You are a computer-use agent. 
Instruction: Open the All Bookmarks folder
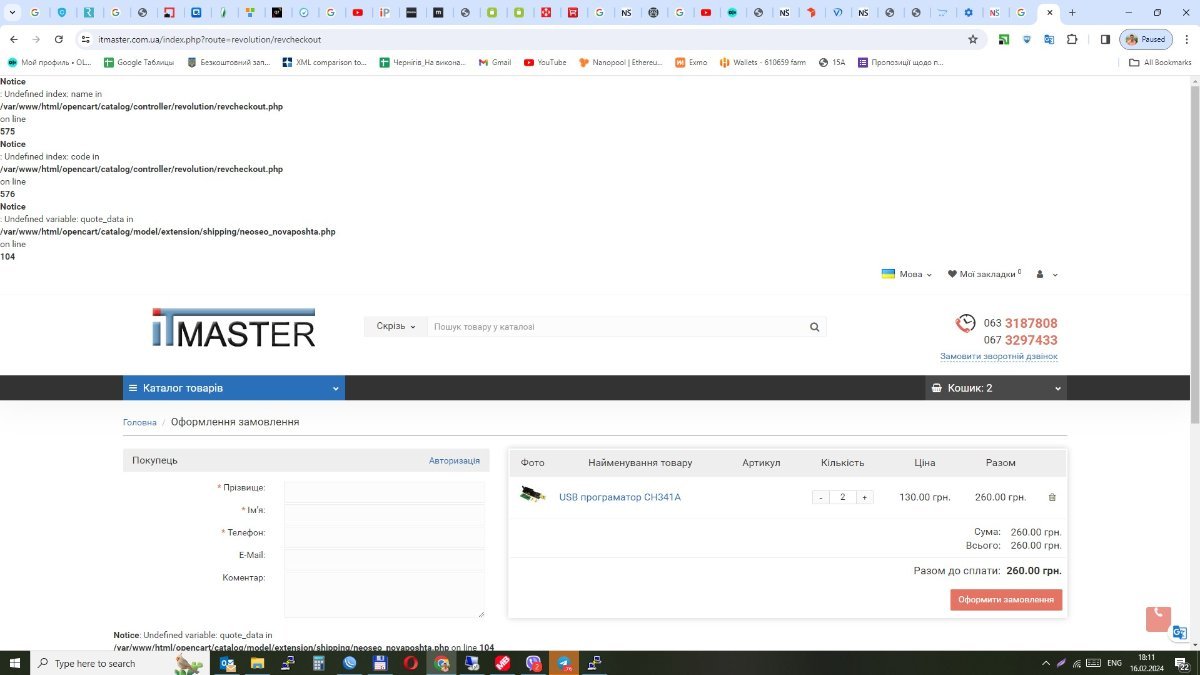[1160, 62]
